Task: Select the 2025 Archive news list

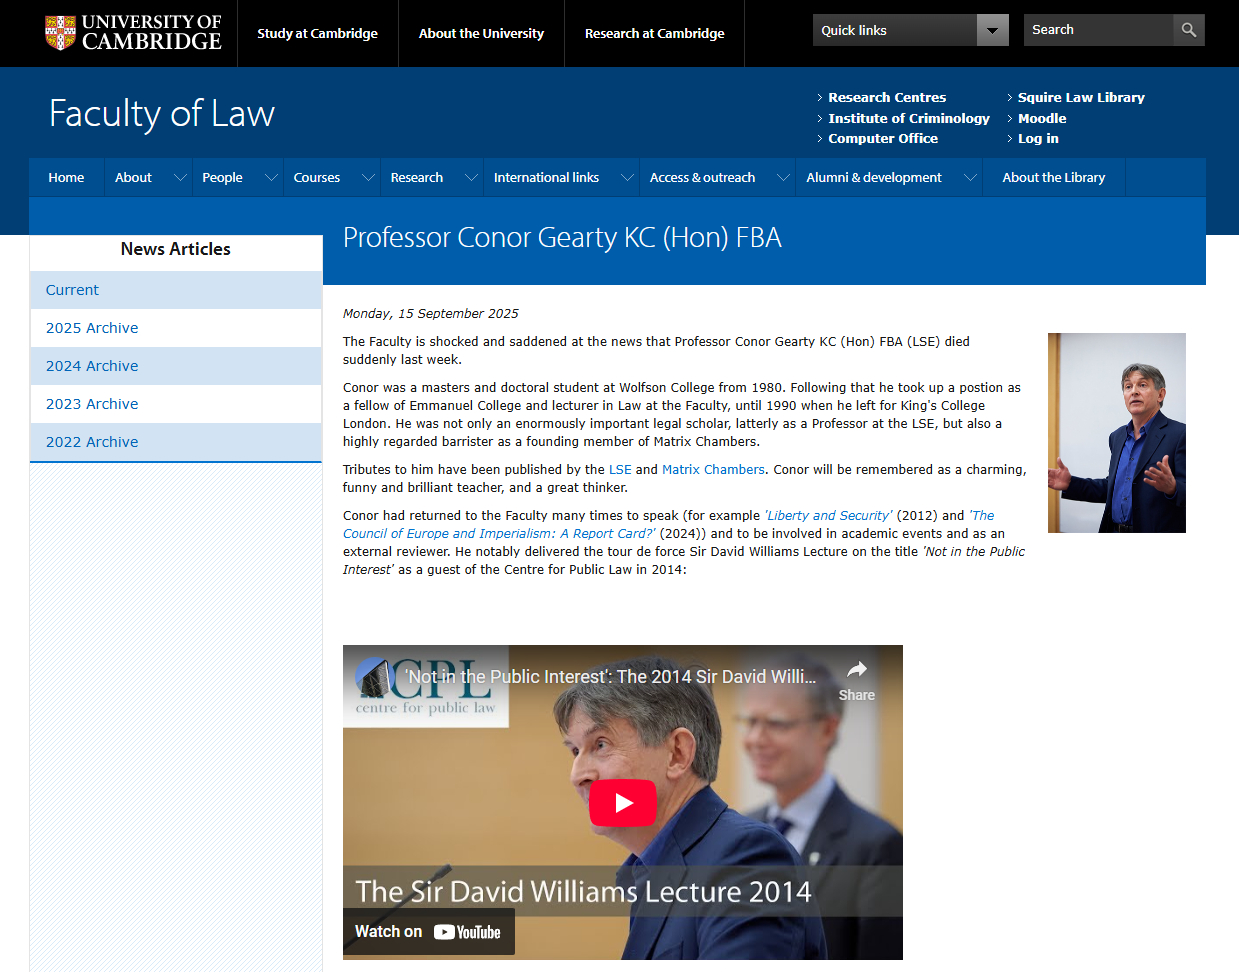Action: click(x=92, y=328)
